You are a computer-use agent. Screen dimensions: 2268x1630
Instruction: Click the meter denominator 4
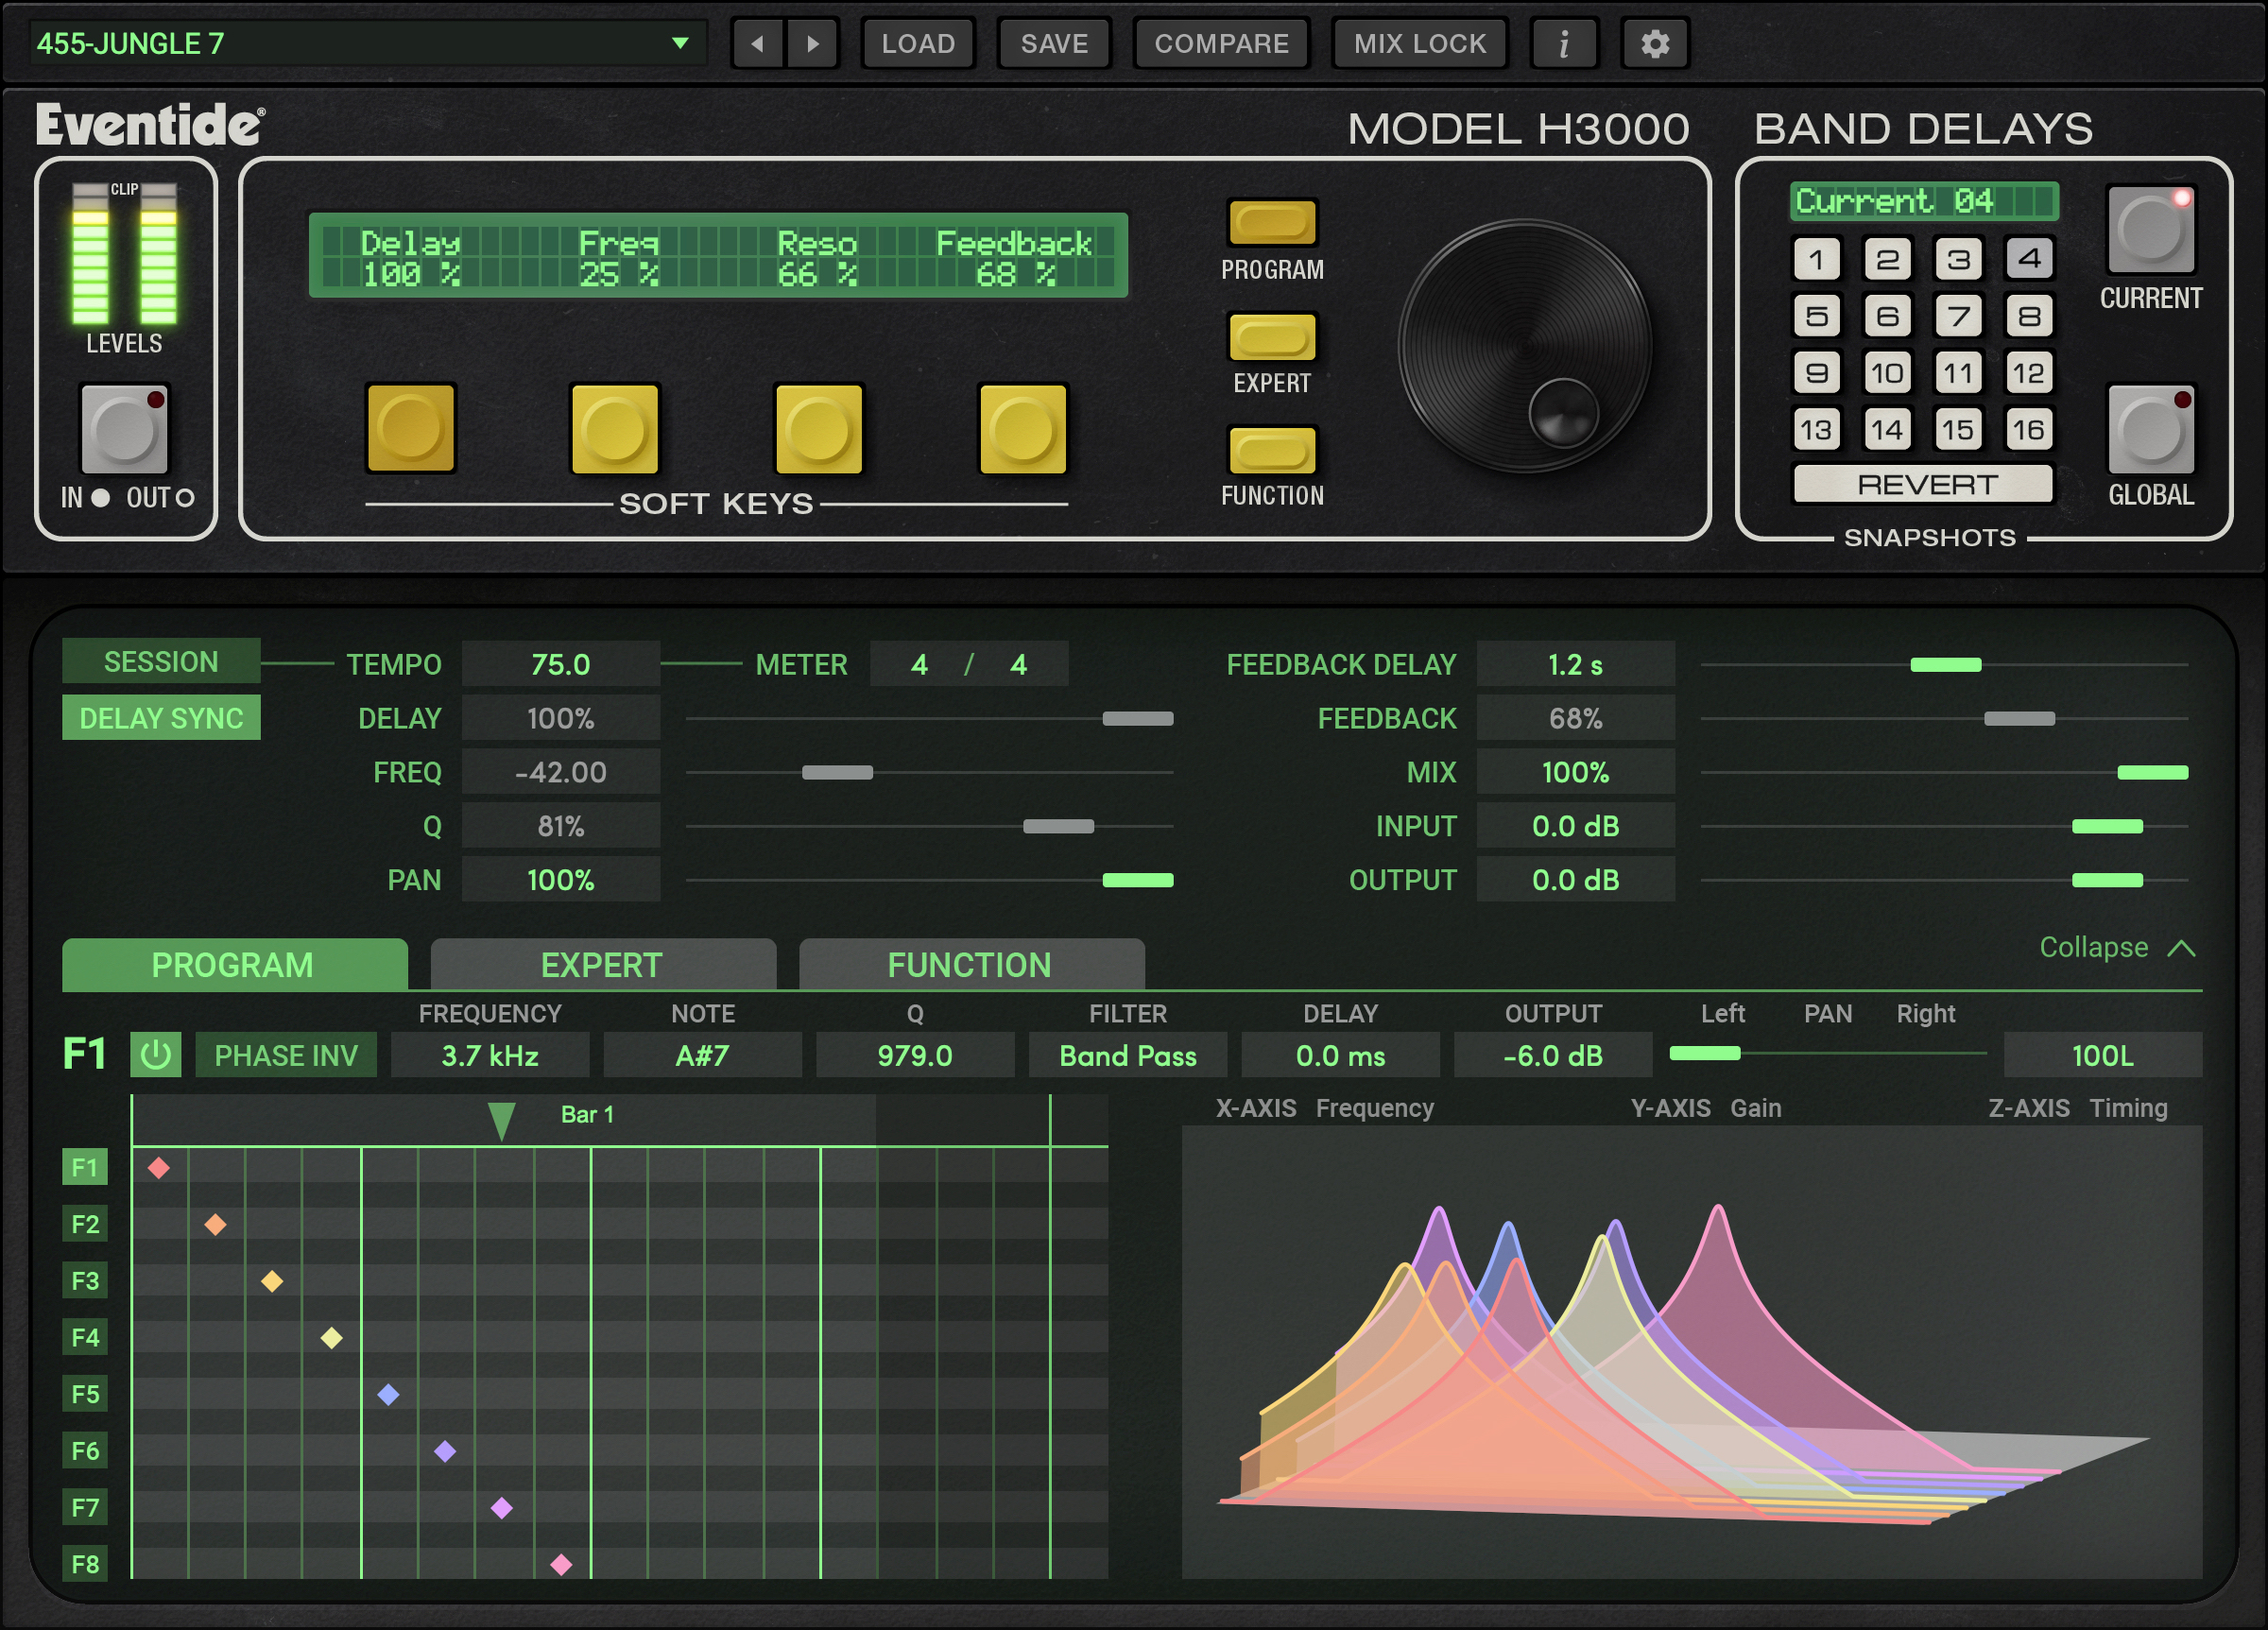coord(1018,664)
